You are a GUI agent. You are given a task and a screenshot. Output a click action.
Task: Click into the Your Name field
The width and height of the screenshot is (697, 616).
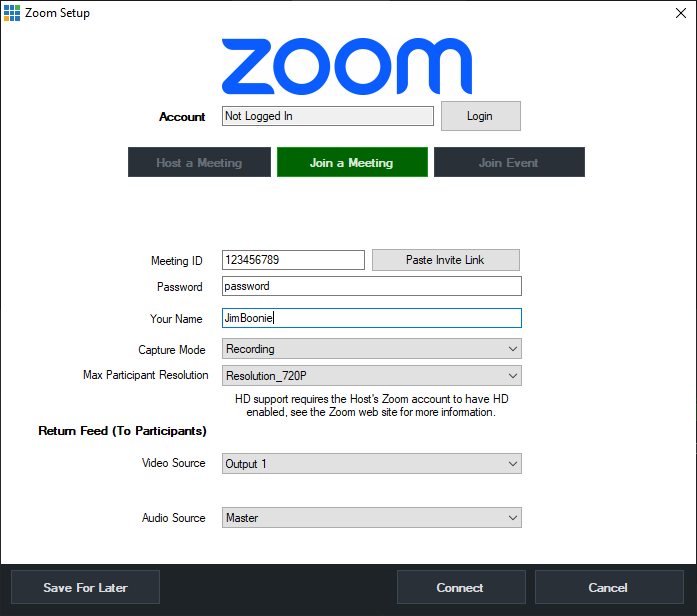pos(371,318)
